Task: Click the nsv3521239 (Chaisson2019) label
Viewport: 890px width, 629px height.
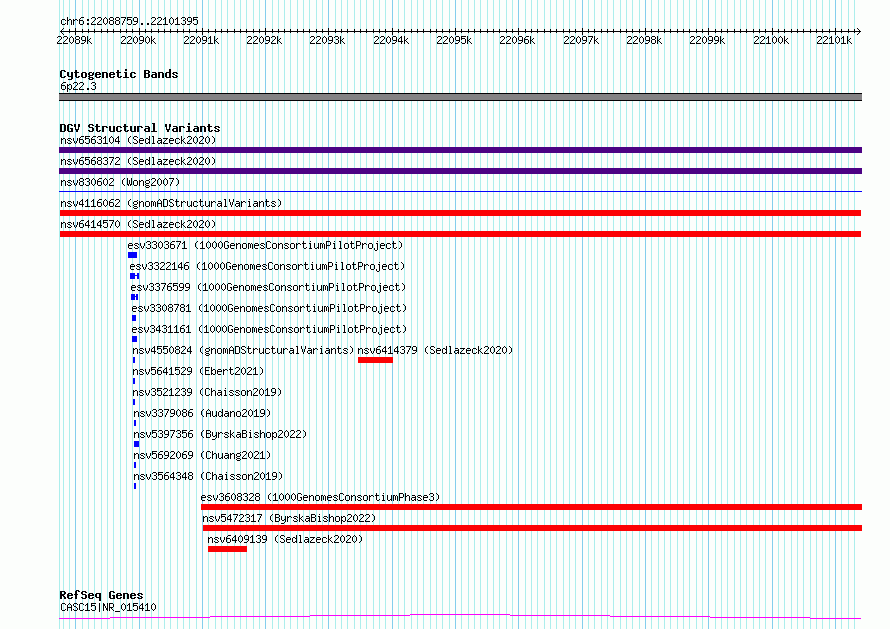Action: tap(207, 392)
